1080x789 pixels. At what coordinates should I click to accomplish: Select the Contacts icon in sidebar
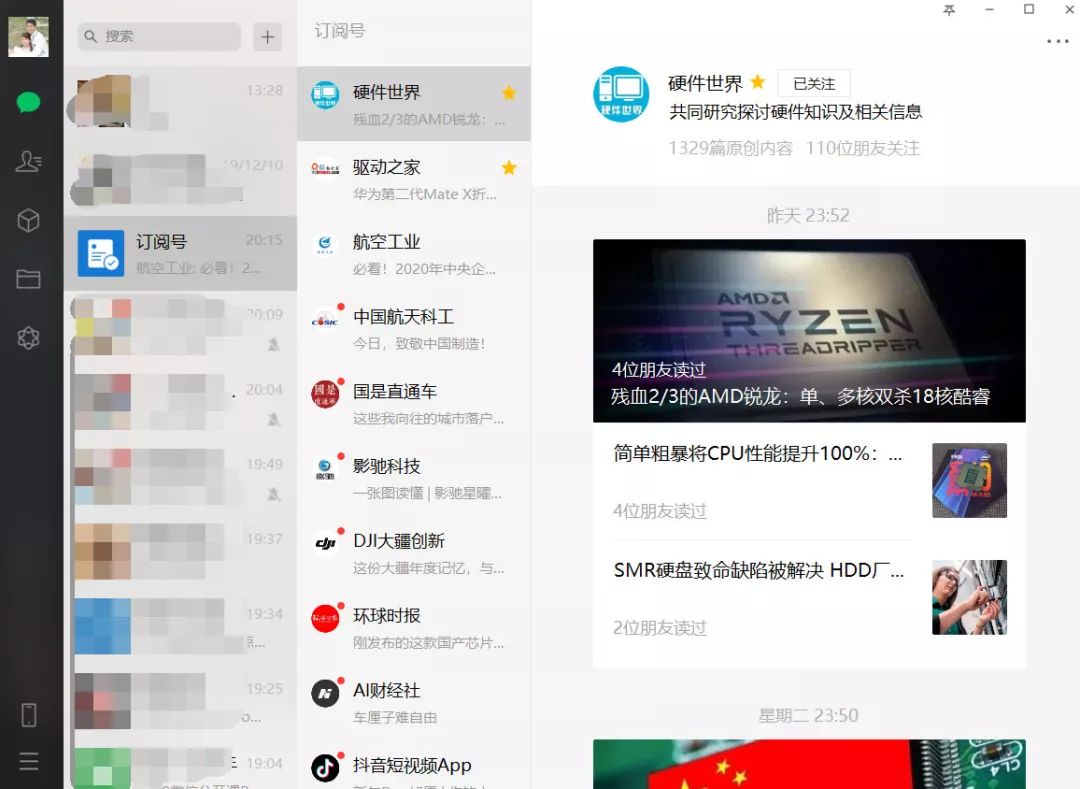[27, 161]
